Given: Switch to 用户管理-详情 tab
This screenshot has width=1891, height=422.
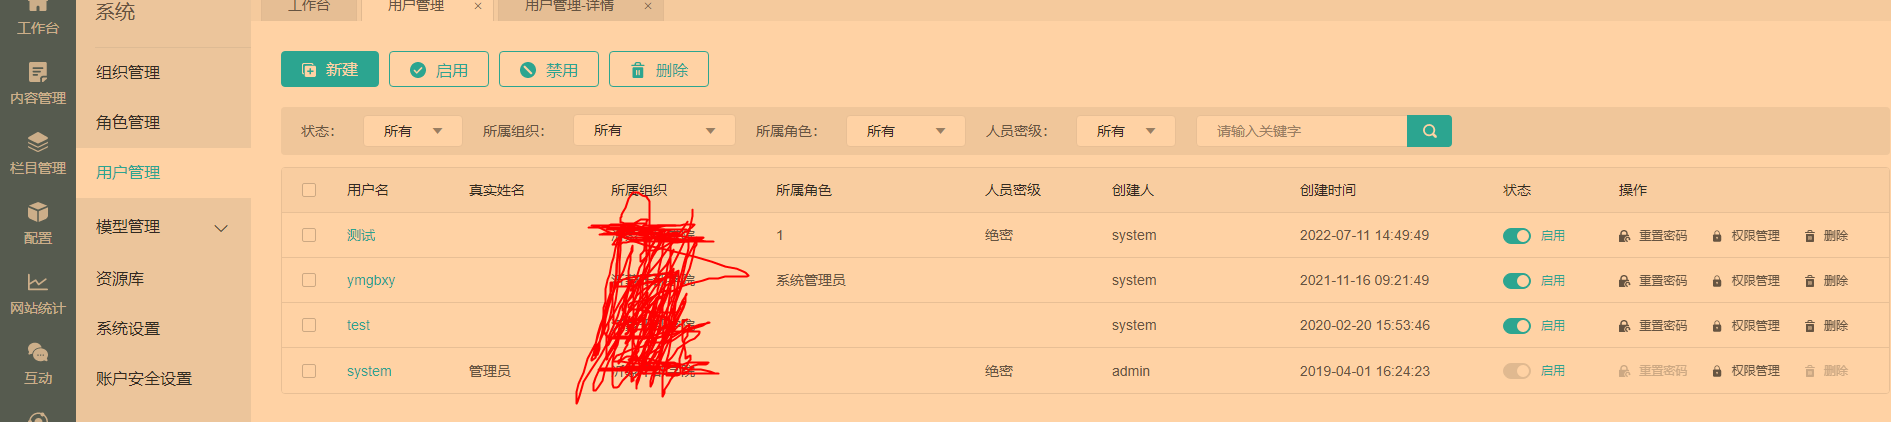Looking at the screenshot, I should pos(570,6).
